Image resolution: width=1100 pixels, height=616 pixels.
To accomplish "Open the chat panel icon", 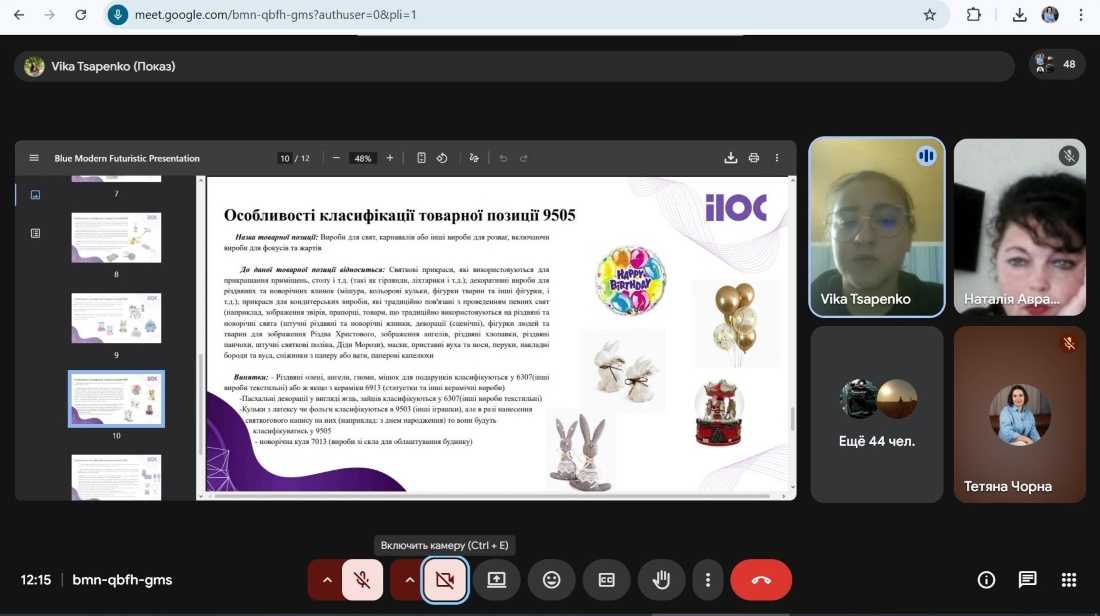I will click(1027, 580).
